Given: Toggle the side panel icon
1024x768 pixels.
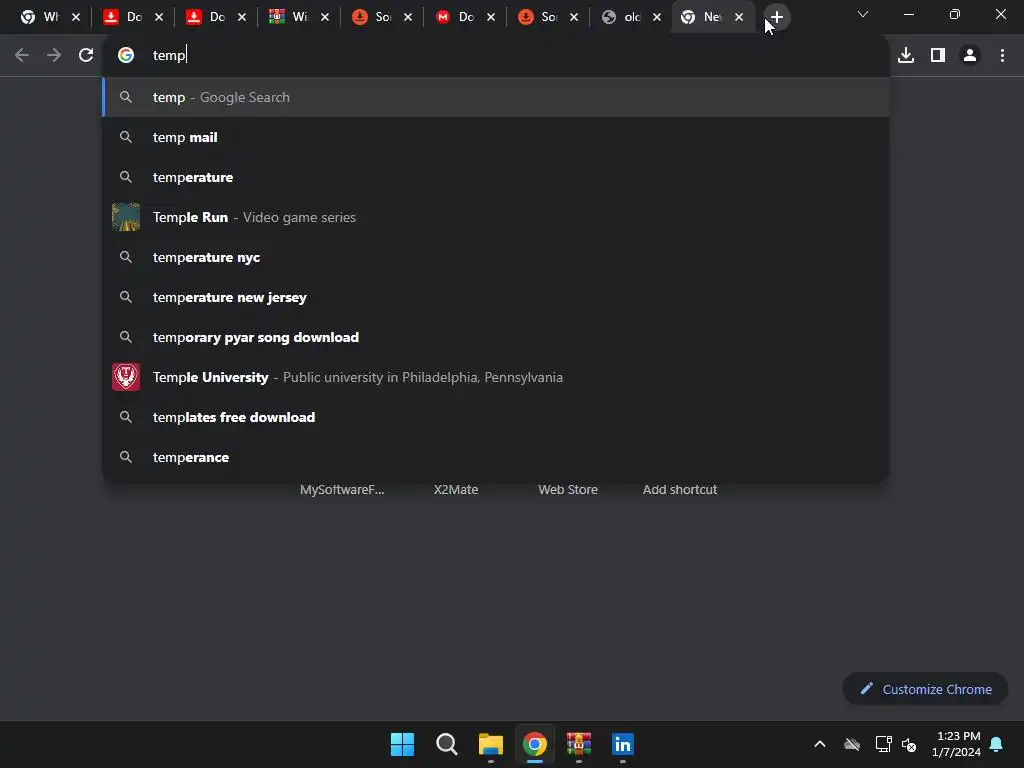Looking at the screenshot, I should click(938, 56).
